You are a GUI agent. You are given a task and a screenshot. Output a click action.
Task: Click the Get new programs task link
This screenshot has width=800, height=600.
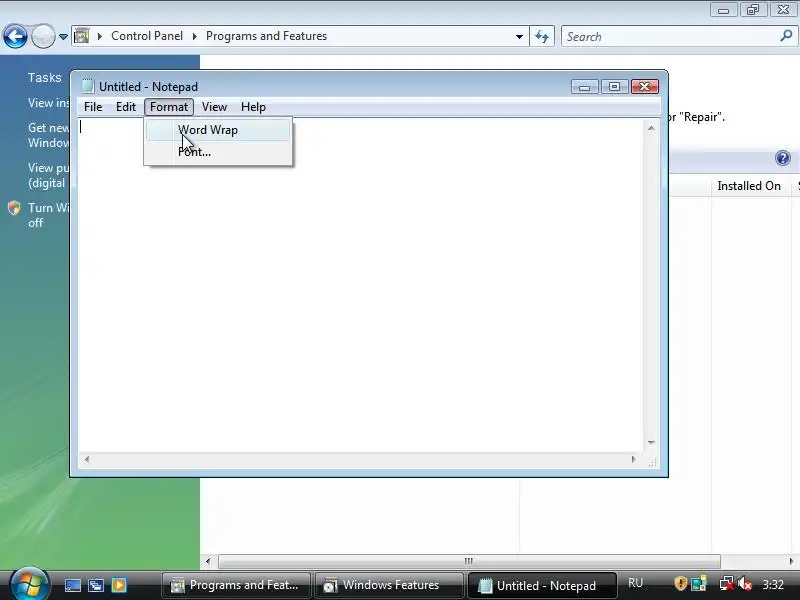(48, 135)
